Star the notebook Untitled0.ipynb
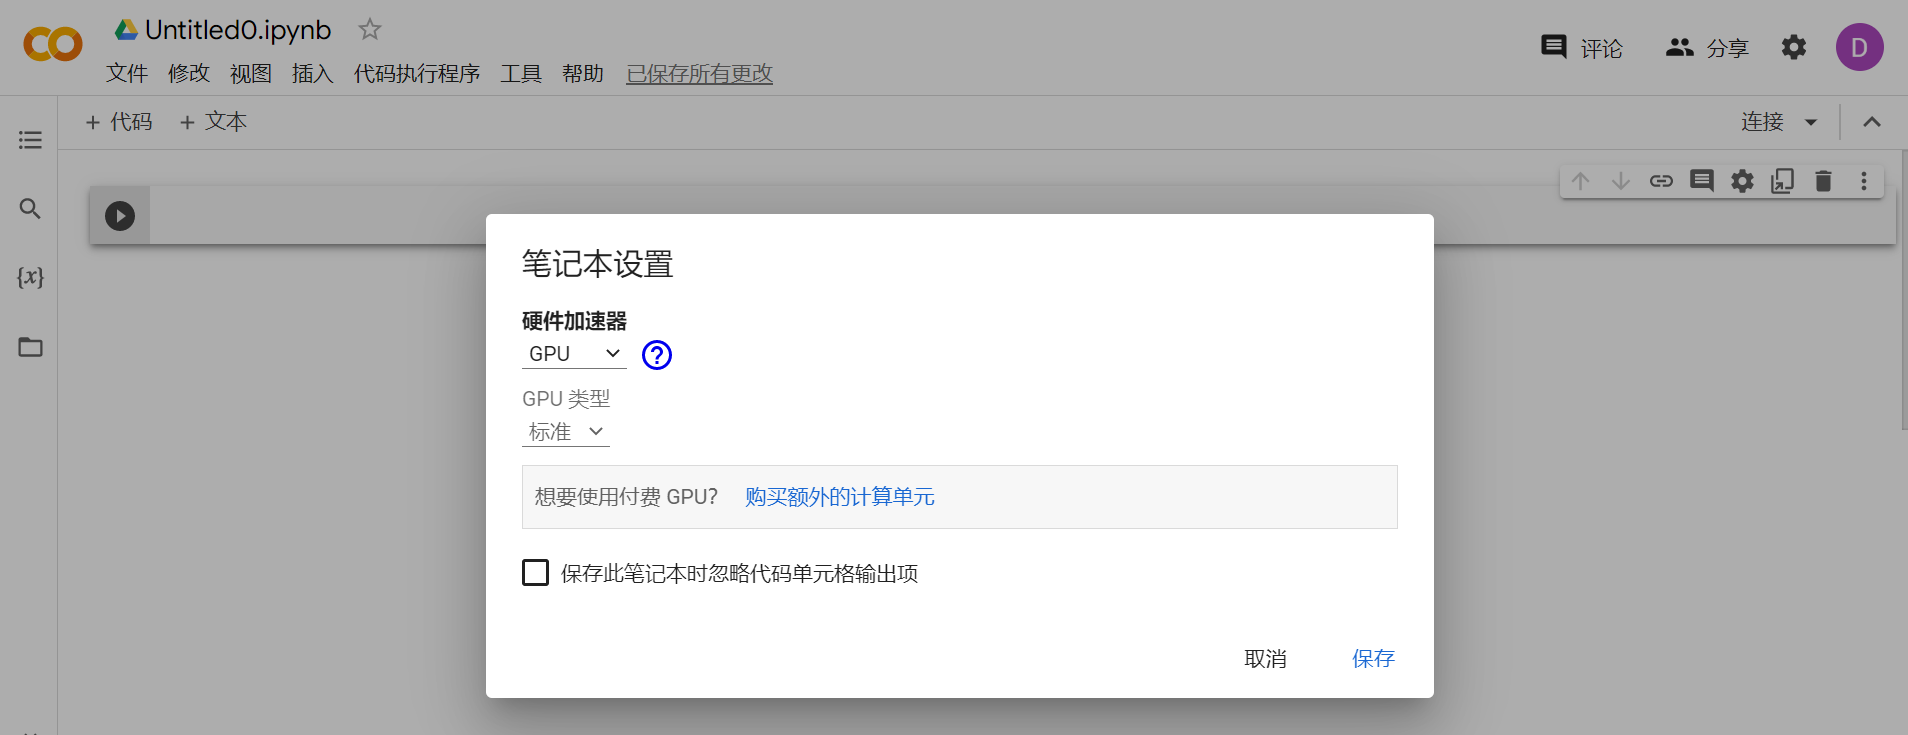Viewport: 1908px width, 735px height. pyautogui.click(x=370, y=30)
